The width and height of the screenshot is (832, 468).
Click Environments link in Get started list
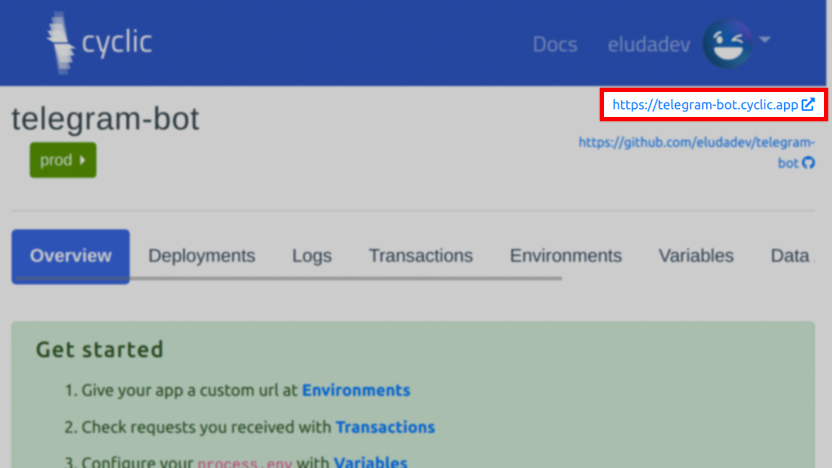point(355,390)
